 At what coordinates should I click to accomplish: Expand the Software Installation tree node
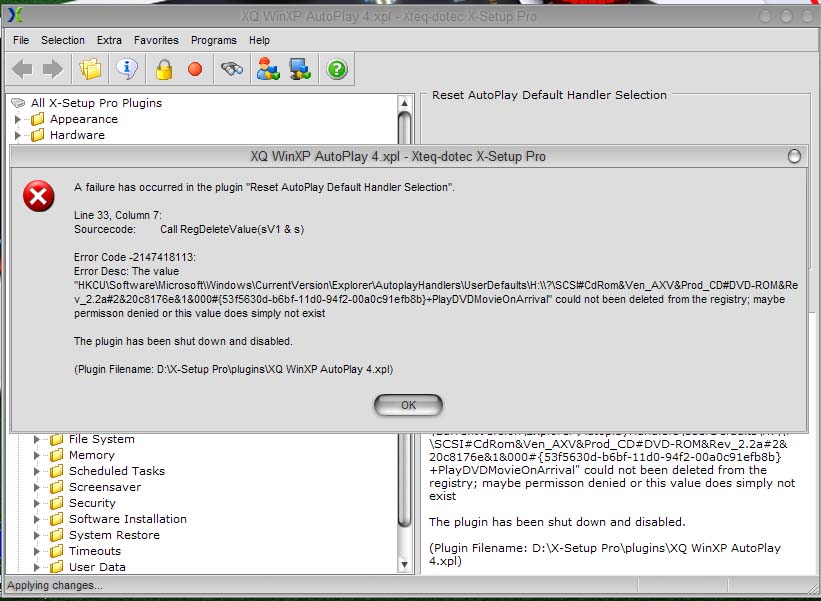37,519
